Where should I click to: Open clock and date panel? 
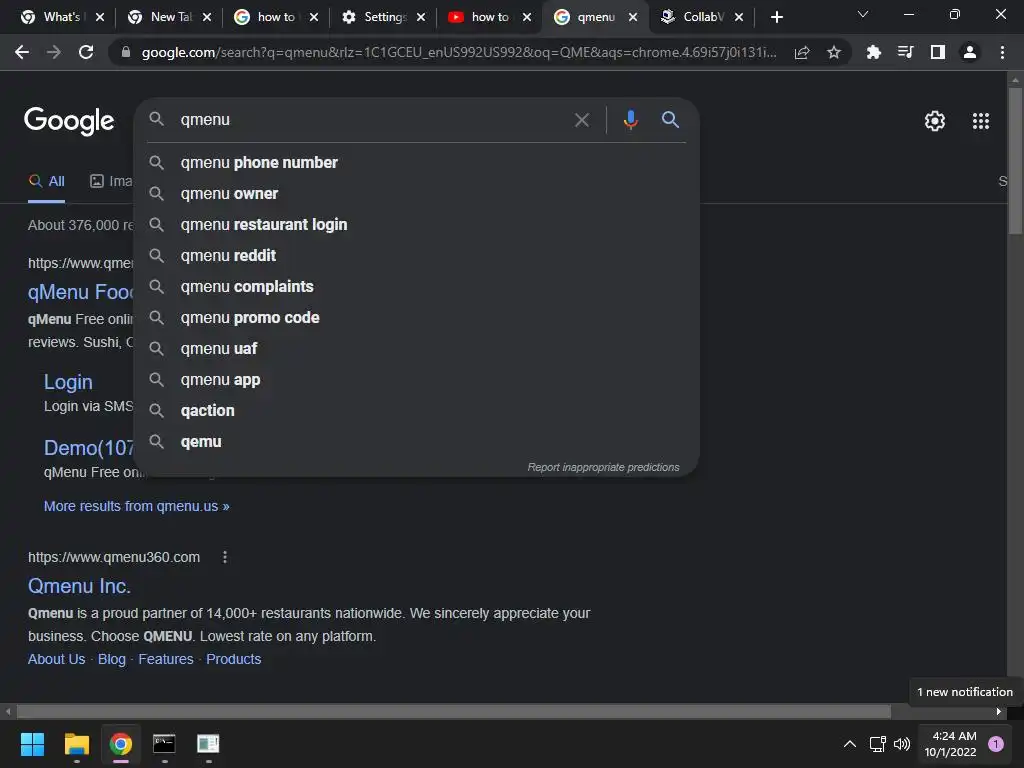click(950, 744)
